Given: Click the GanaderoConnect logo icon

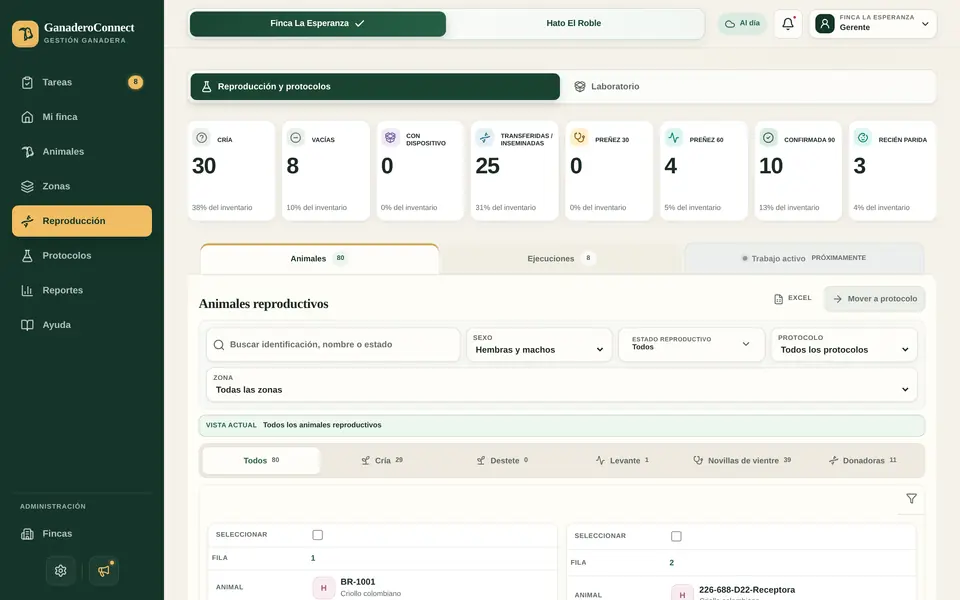Looking at the screenshot, I should point(25,34).
